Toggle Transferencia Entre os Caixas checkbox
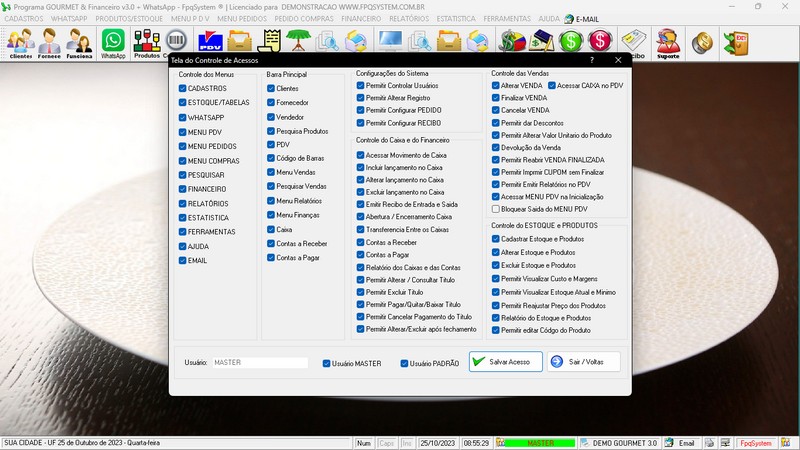 tap(360, 230)
